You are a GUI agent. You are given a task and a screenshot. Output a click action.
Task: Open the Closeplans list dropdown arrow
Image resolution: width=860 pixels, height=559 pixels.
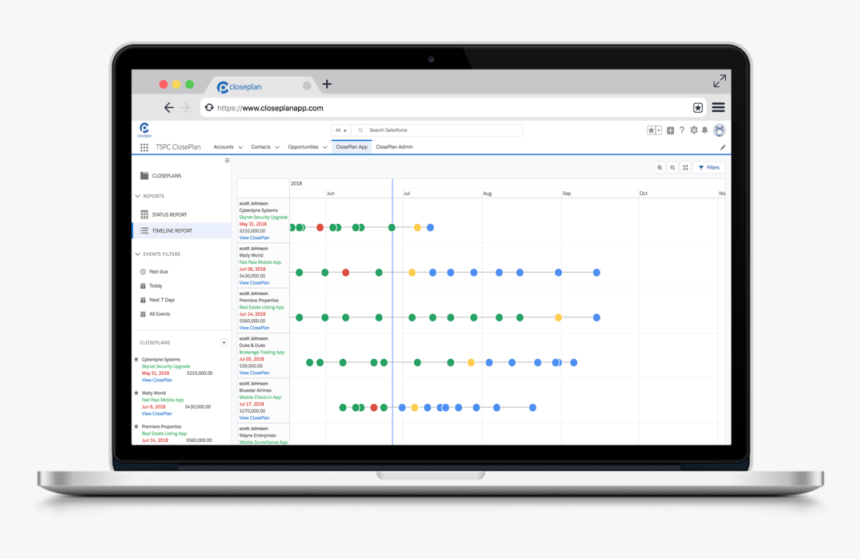tap(224, 342)
